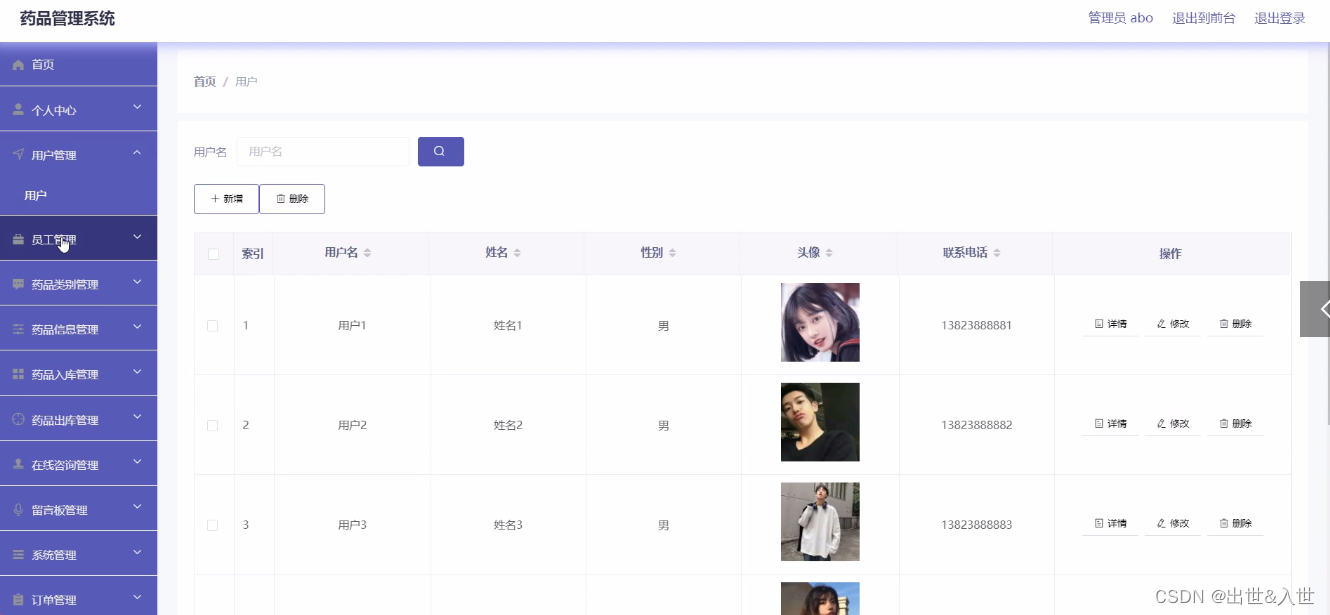Click 删除 for 用户2 row
The image size is (1330, 615).
coord(1235,424)
